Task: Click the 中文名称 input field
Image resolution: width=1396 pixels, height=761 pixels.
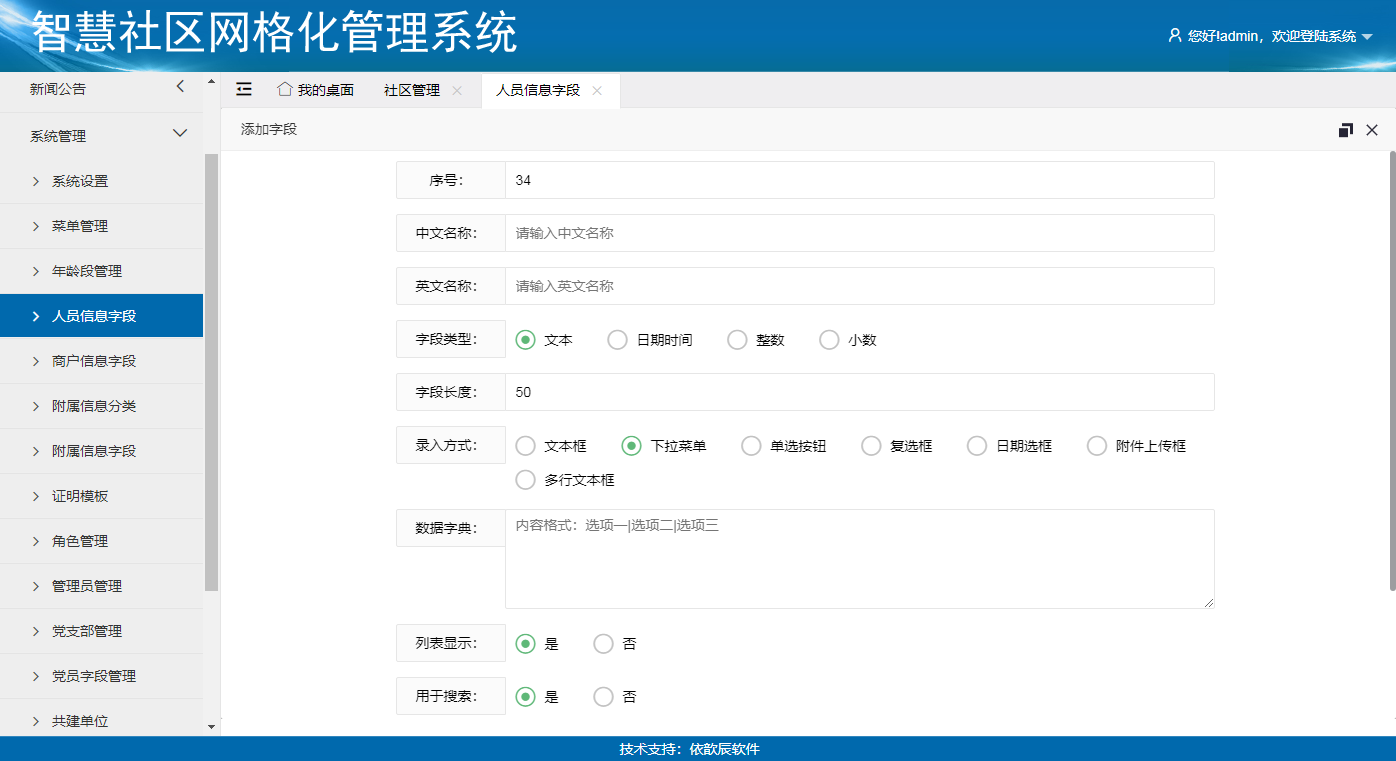Action: 858,233
